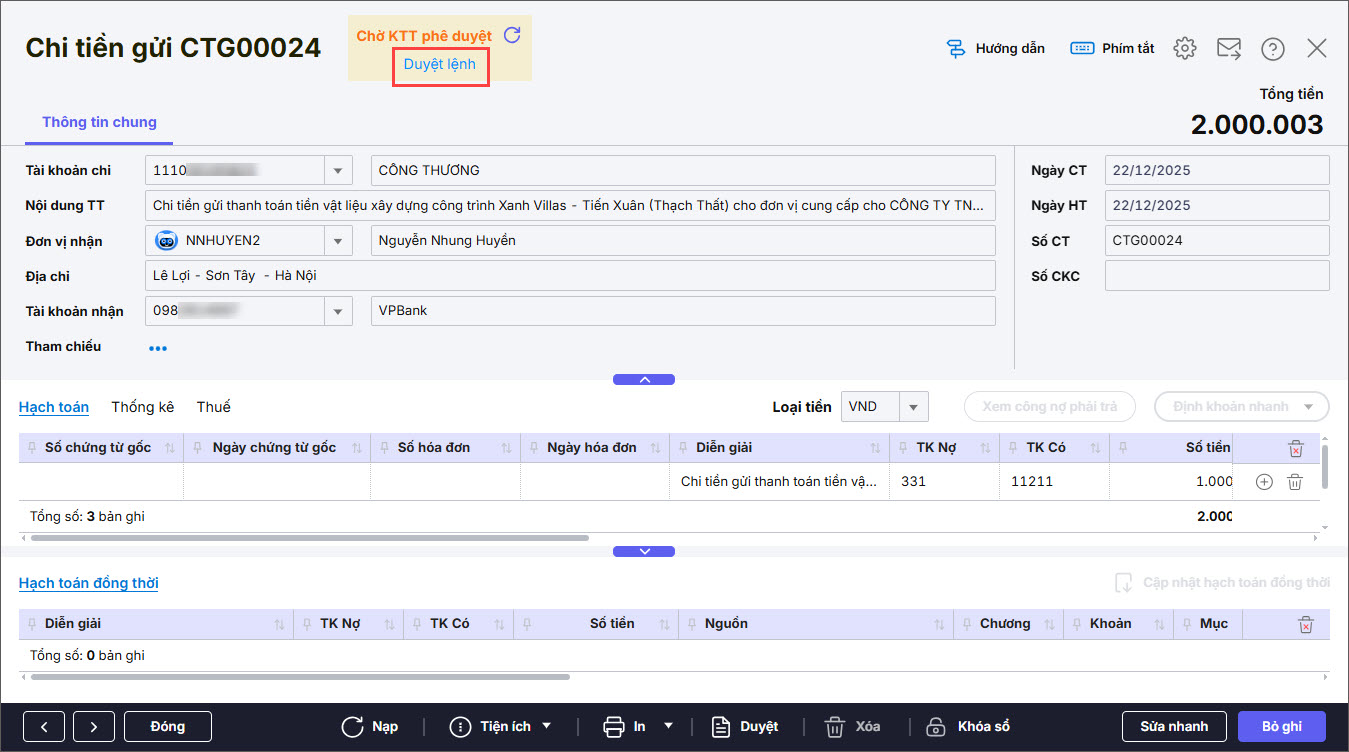
Task: Click the Bỏ ghi button
Action: 1281,727
